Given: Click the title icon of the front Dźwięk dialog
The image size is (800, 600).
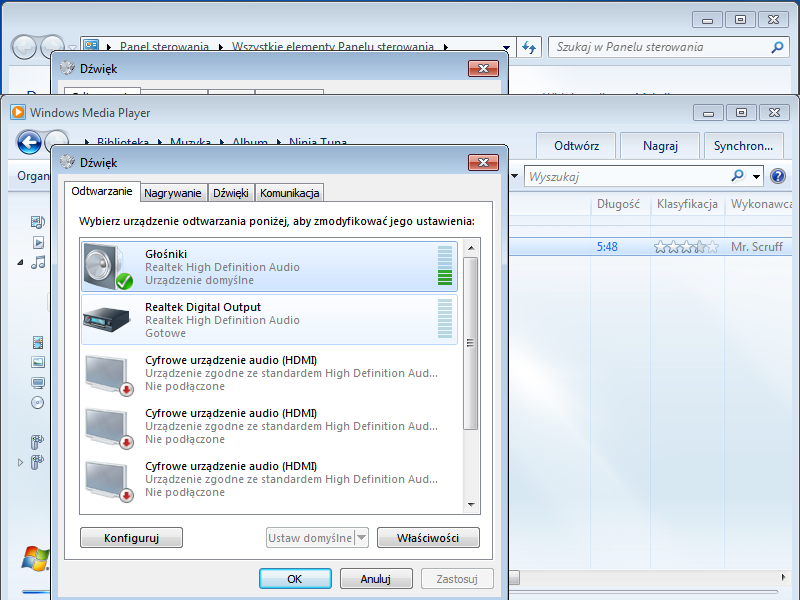Looking at the screenshot, I should 67,162.
